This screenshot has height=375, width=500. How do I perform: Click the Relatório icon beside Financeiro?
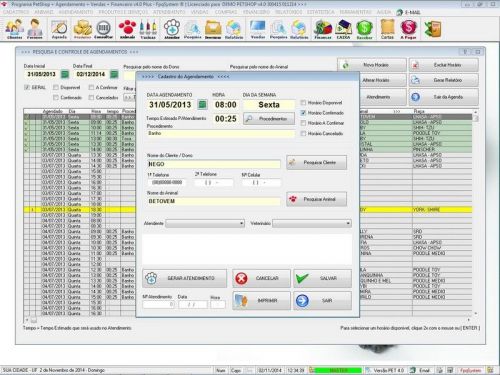coord(299,29)
